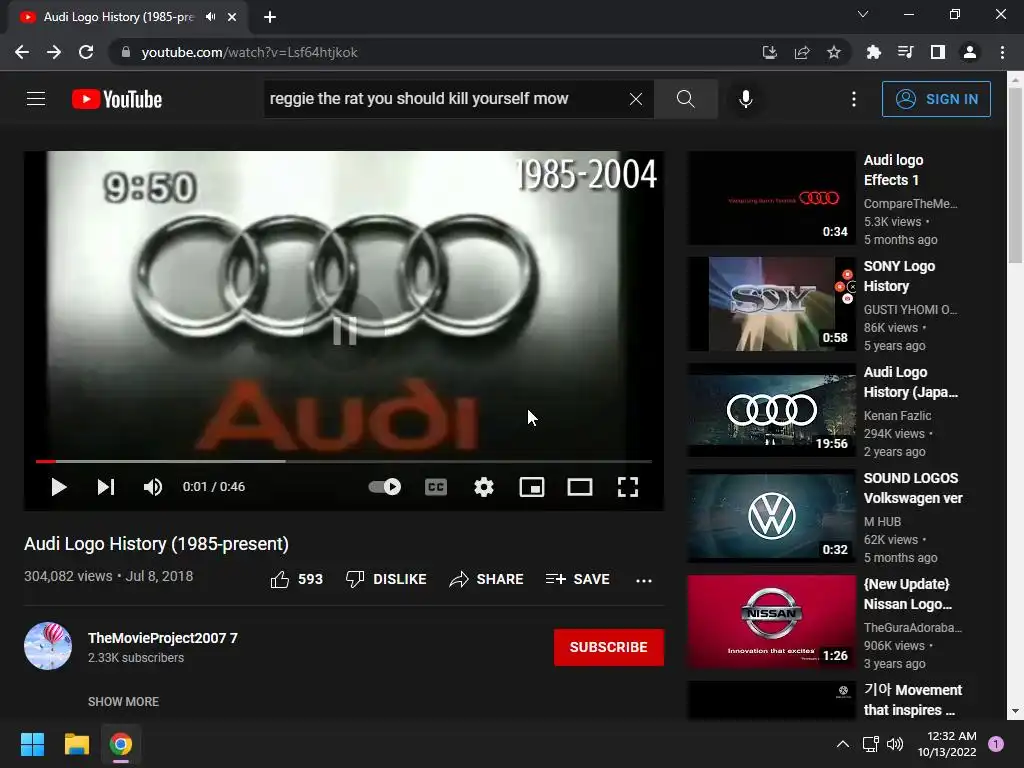The image size is (1024, 768).
Task: Show hidden system tray icons
Action: coord(843,744)
